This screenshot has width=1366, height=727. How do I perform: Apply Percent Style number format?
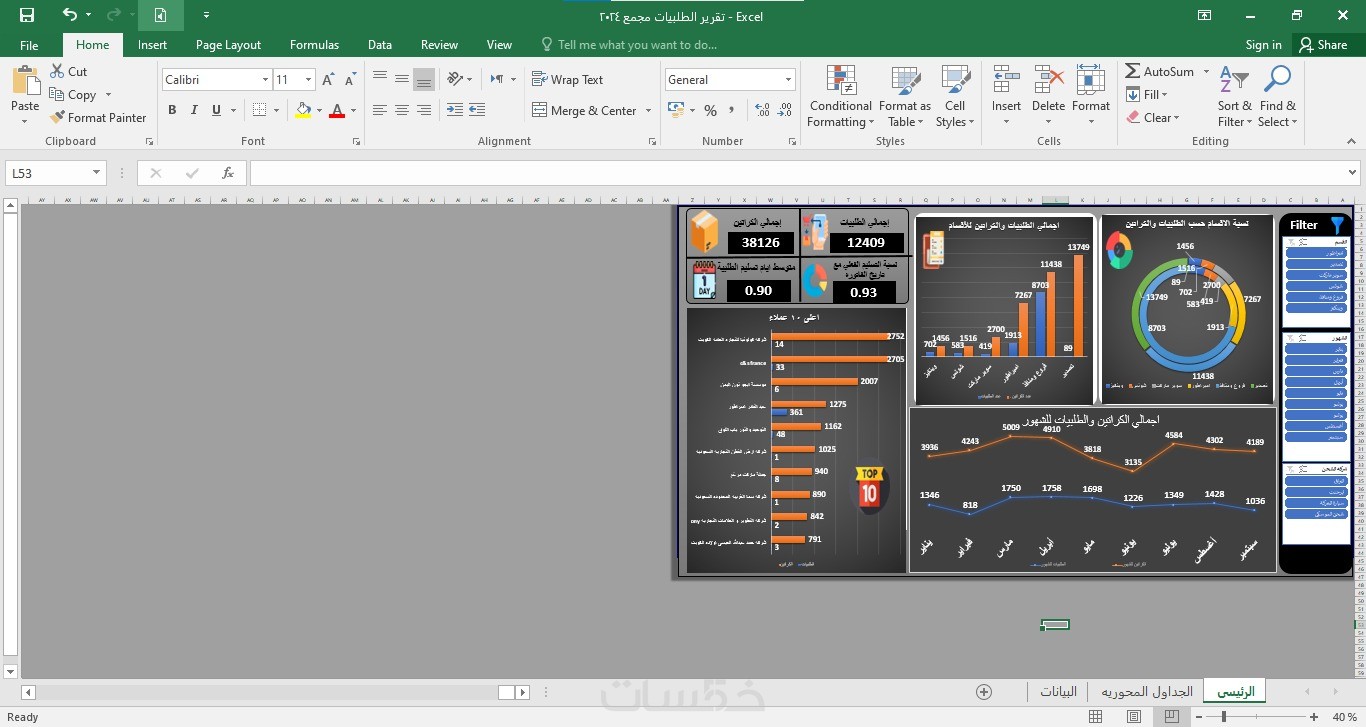tap(710, 110)
